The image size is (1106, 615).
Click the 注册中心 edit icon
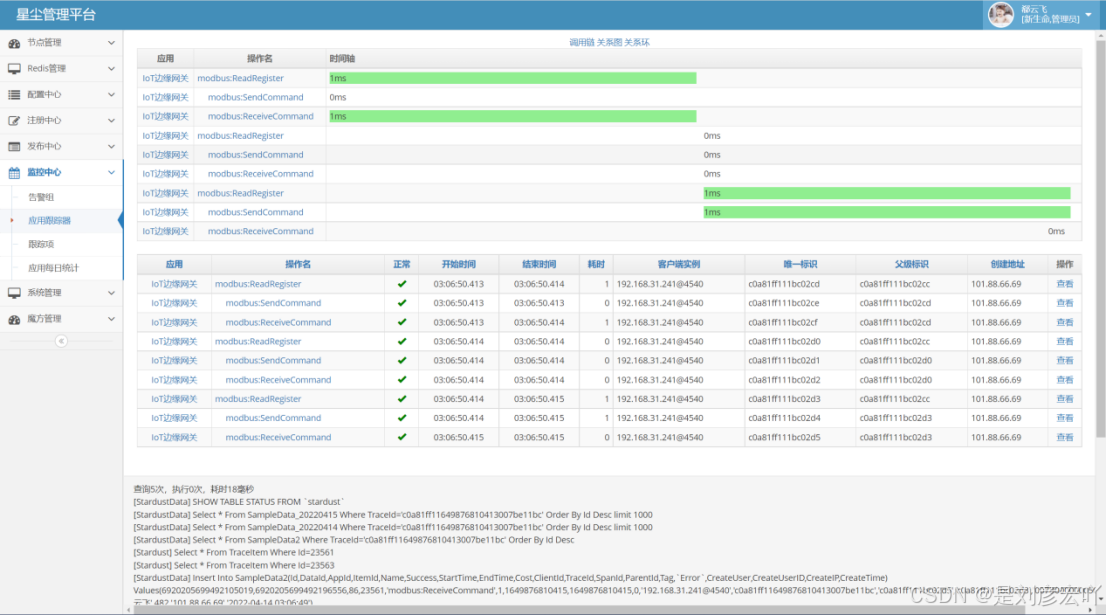14,121
